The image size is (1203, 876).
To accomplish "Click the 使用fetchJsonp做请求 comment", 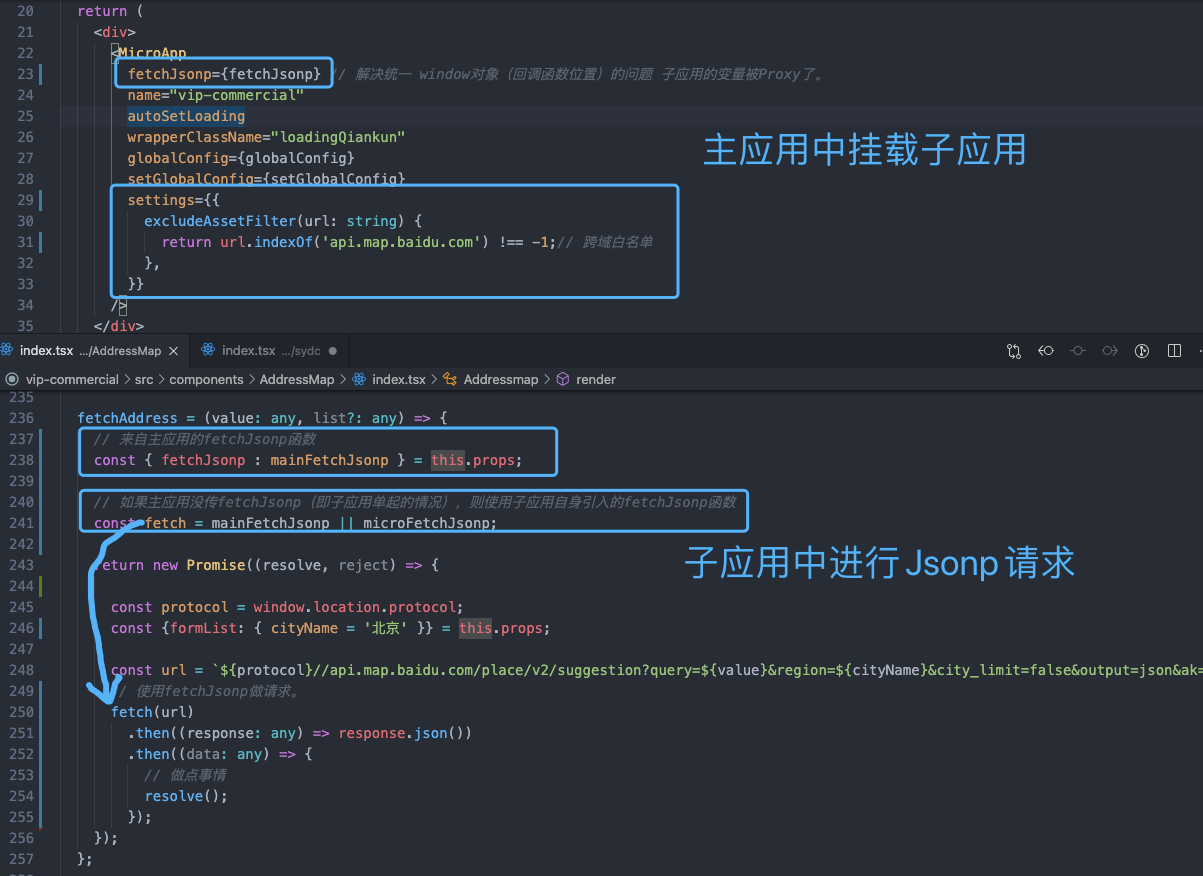I will coord(208,691).
